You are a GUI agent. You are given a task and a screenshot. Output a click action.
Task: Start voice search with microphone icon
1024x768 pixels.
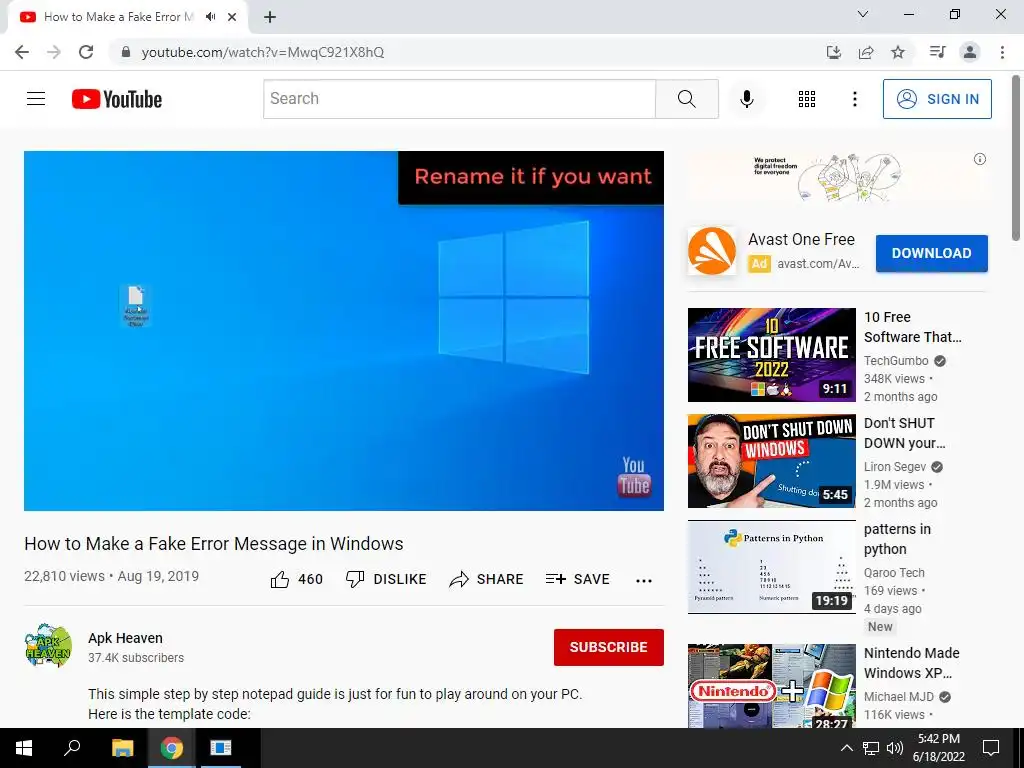[746, 99]
